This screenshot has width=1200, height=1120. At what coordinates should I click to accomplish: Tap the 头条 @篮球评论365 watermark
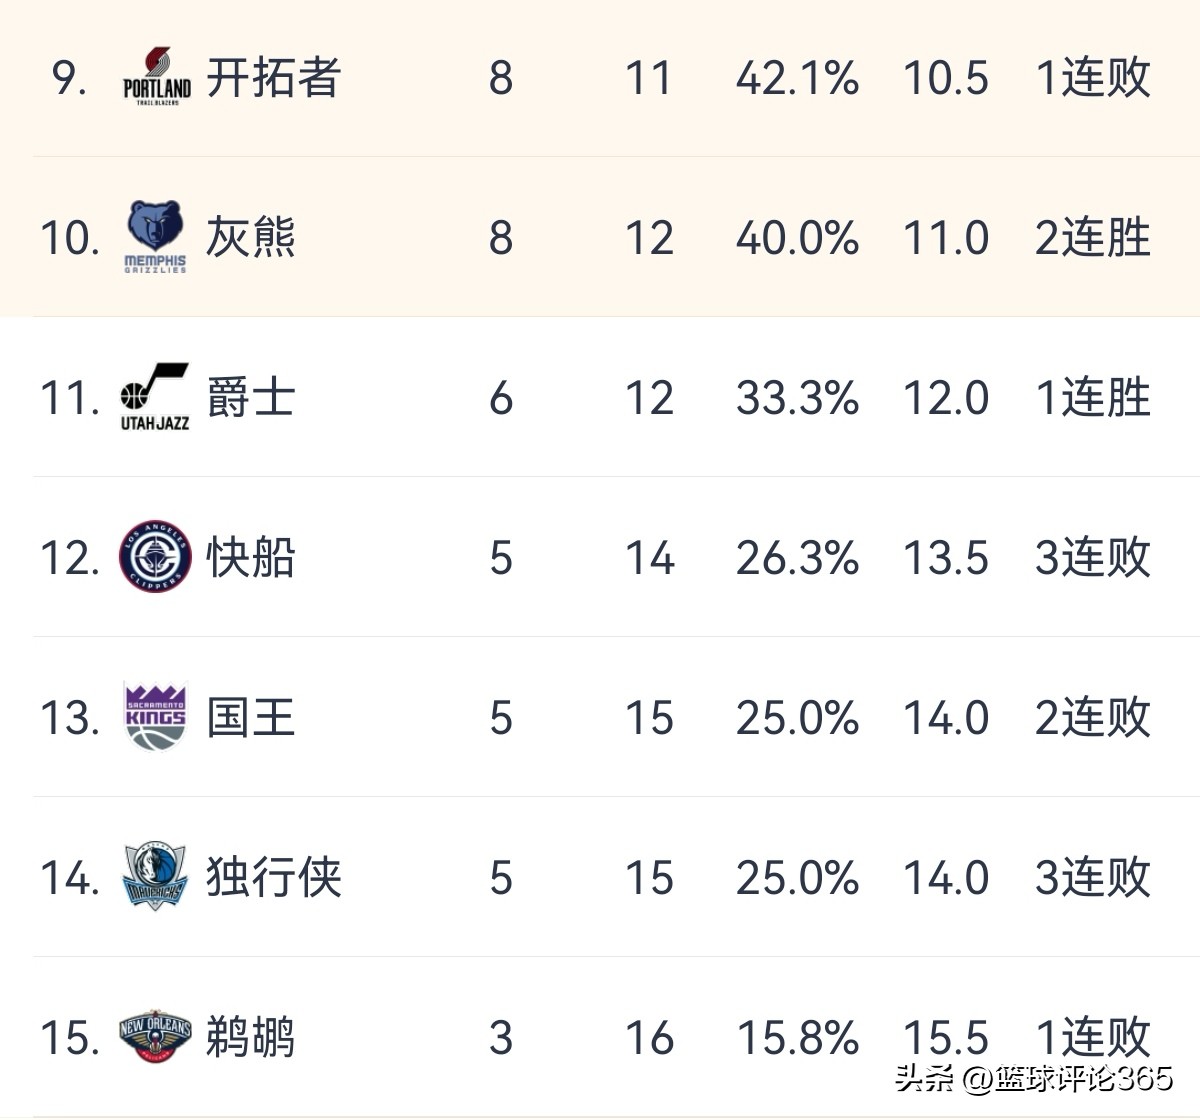click(1033, 1078)
